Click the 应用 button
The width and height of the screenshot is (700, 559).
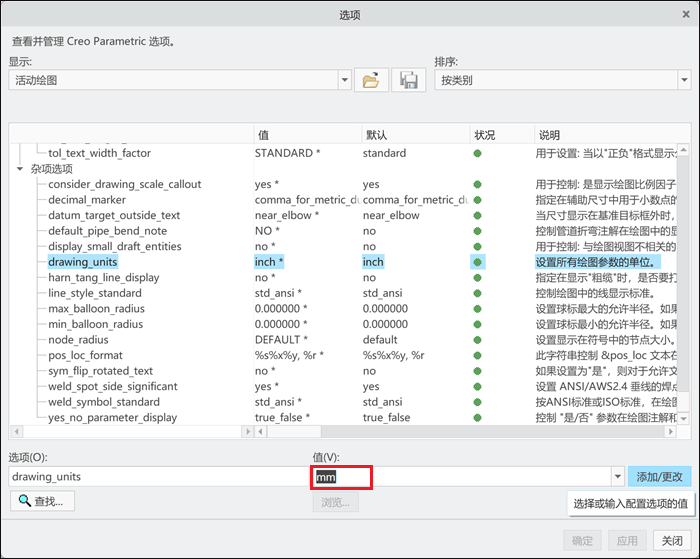627,541
